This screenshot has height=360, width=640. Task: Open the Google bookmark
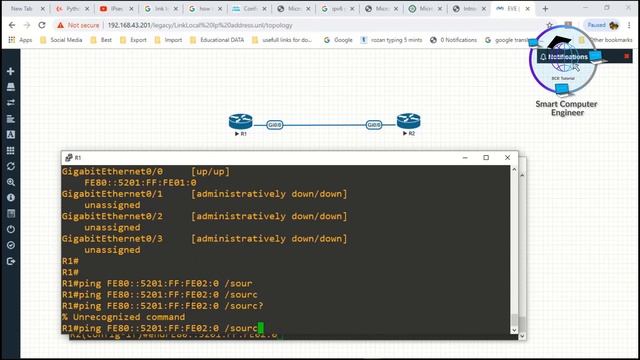pos(338,40)
